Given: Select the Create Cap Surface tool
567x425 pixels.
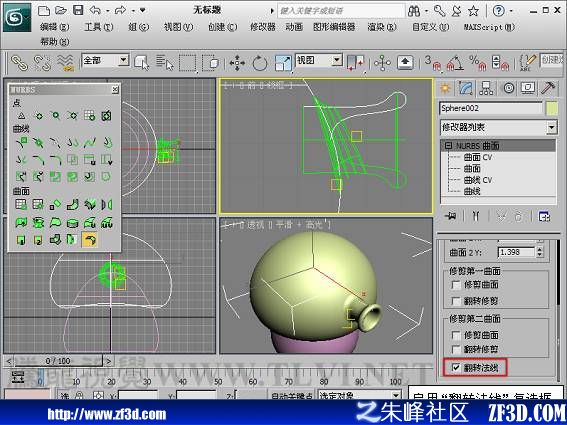Looking at the screenshot, I should click(x=73, y=222).
